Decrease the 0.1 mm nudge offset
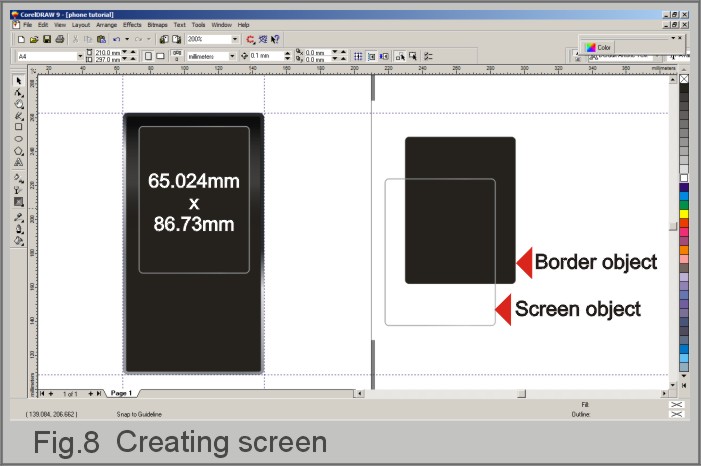The image size is (701, 466). coord(287,59)
